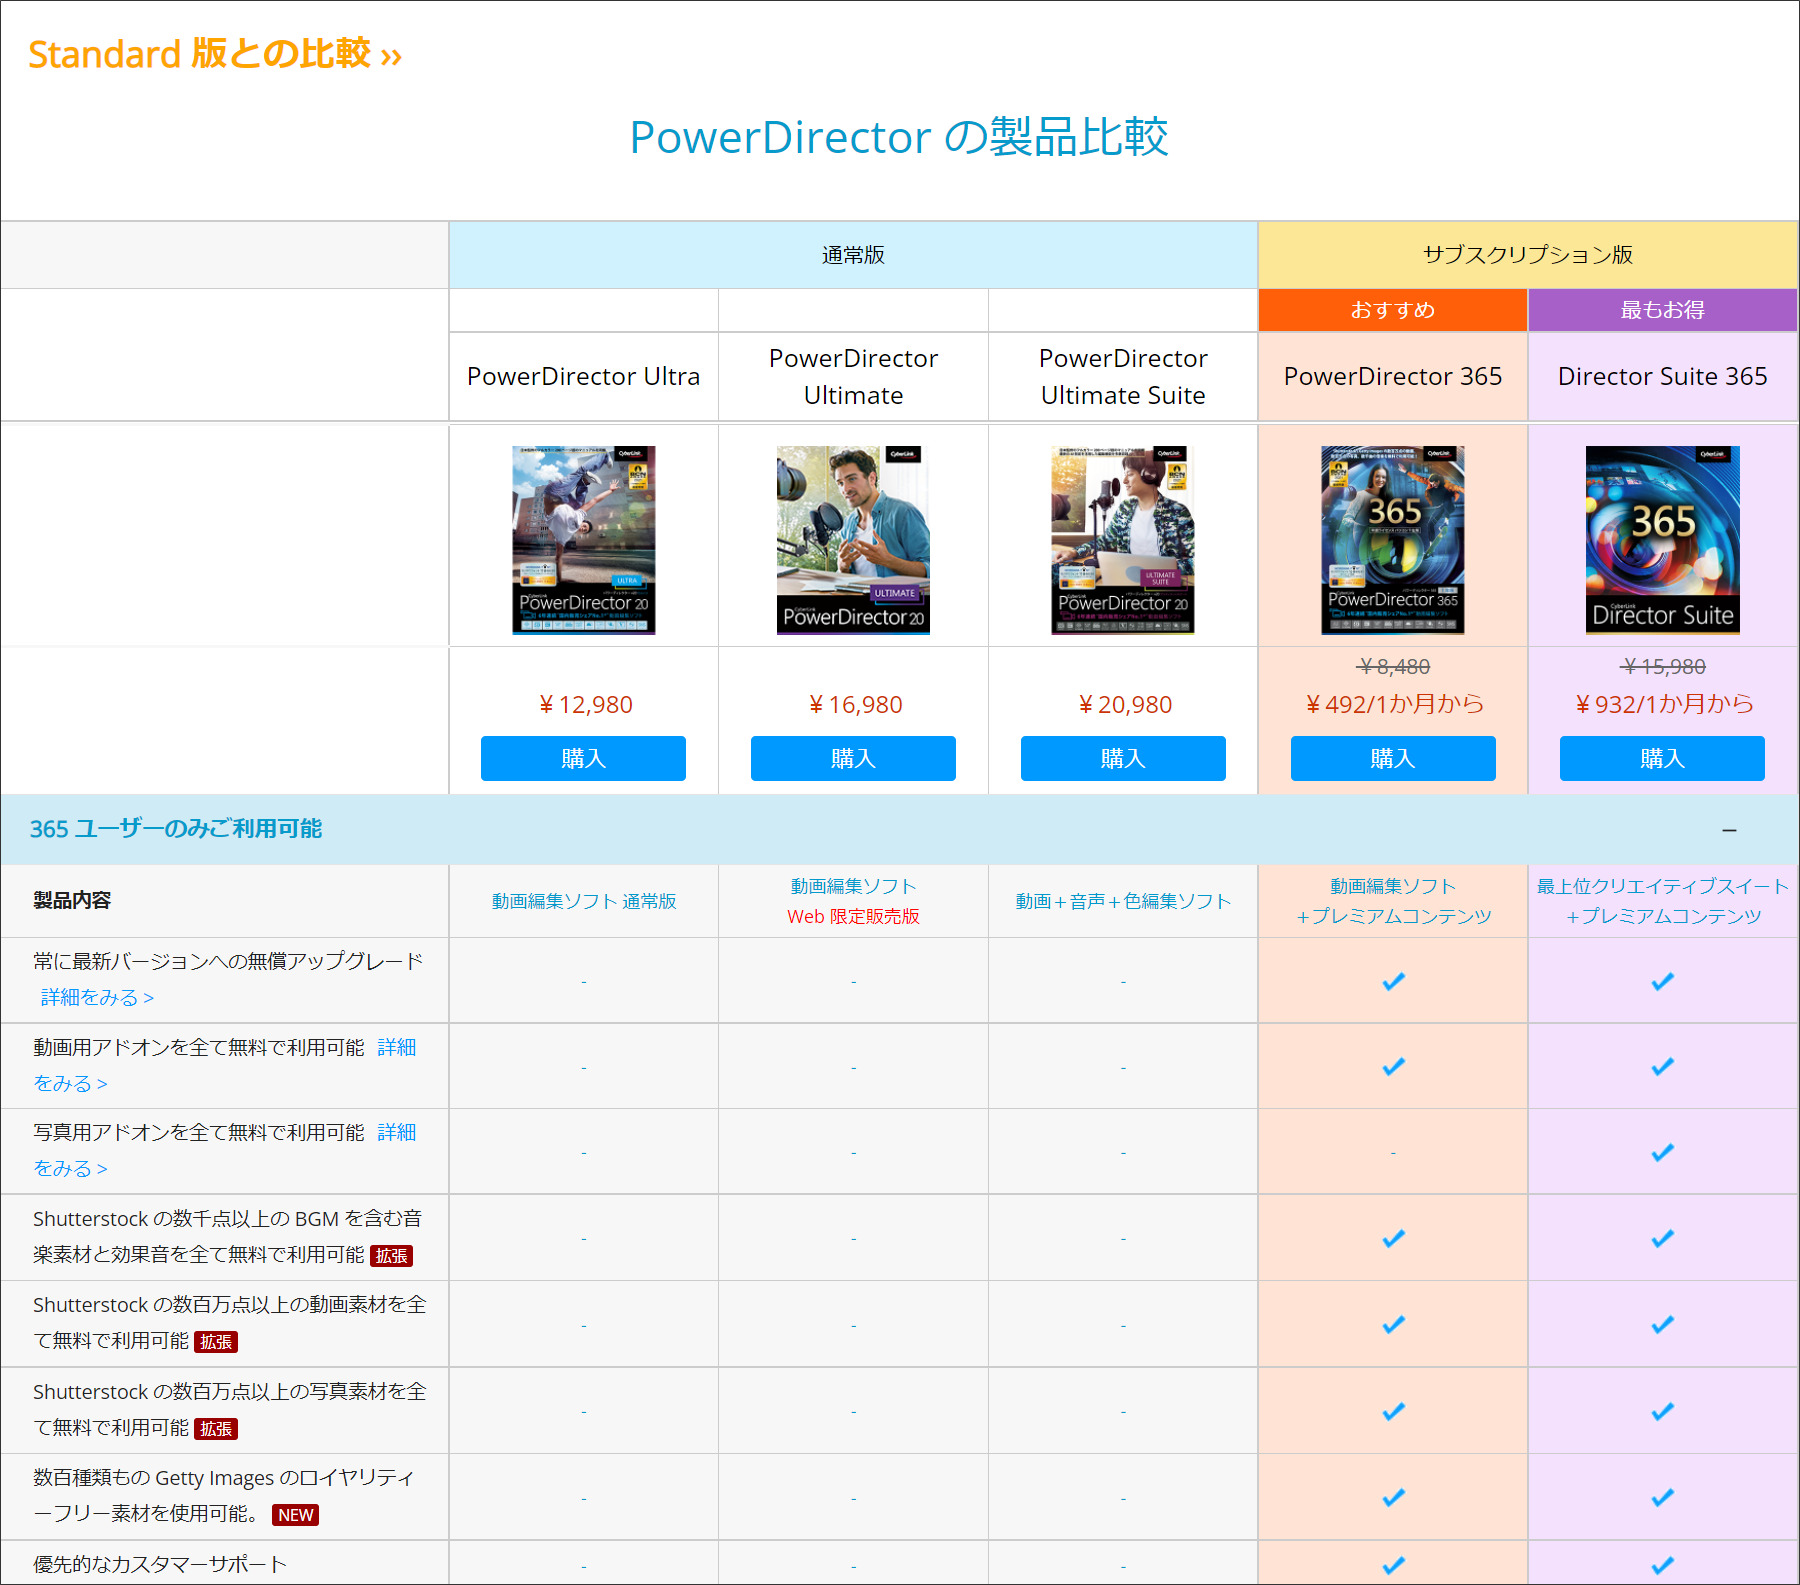Buy PowerDirector Ultimate Suite with 購入 button
Image resolution: width=1800 pixels, height=1585 pixels.
[x=1123, y=758]
